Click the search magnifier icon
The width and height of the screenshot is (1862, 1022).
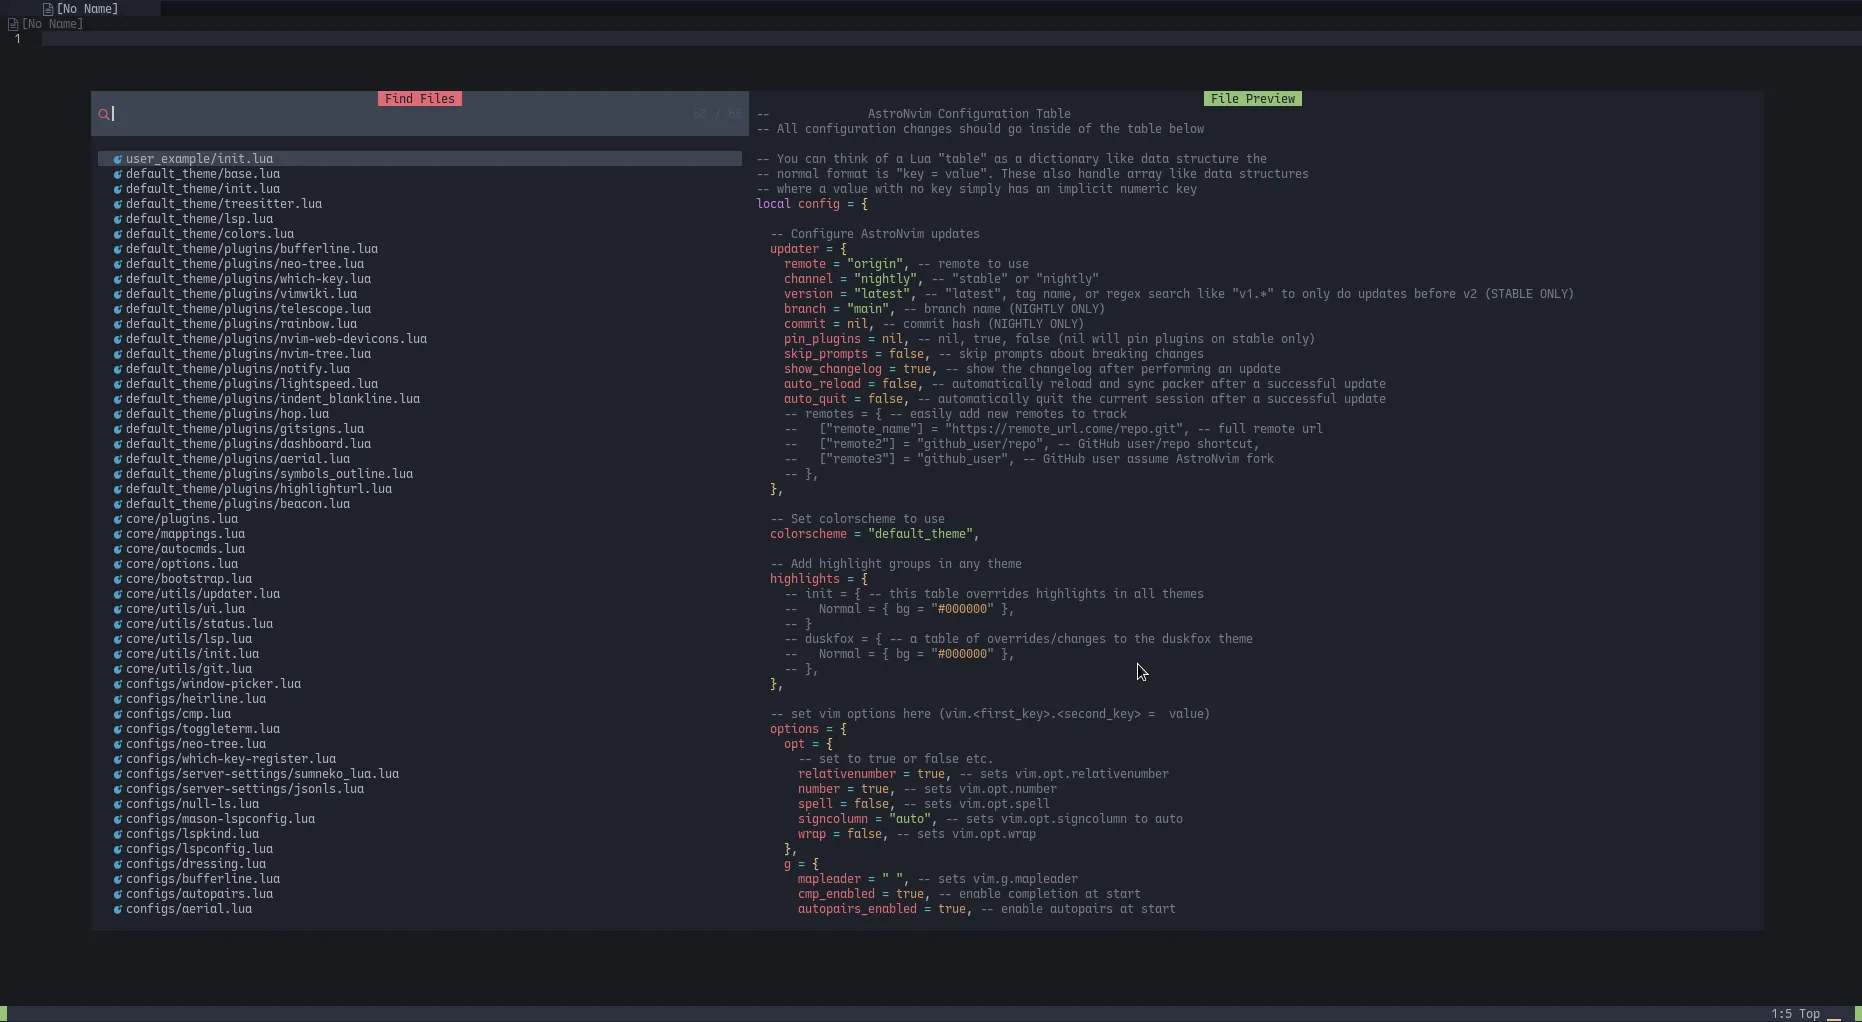coord(106,114)
